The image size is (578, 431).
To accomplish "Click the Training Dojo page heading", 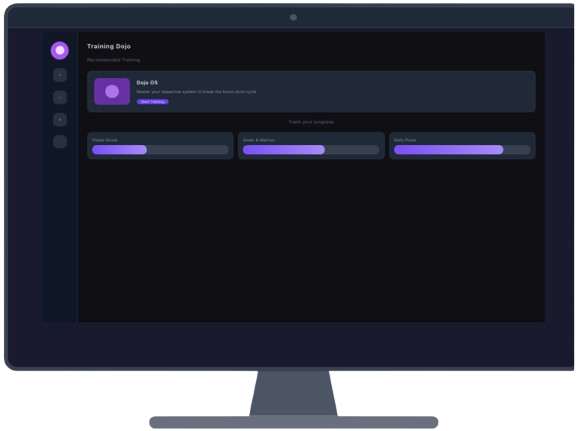I will 109,46.
